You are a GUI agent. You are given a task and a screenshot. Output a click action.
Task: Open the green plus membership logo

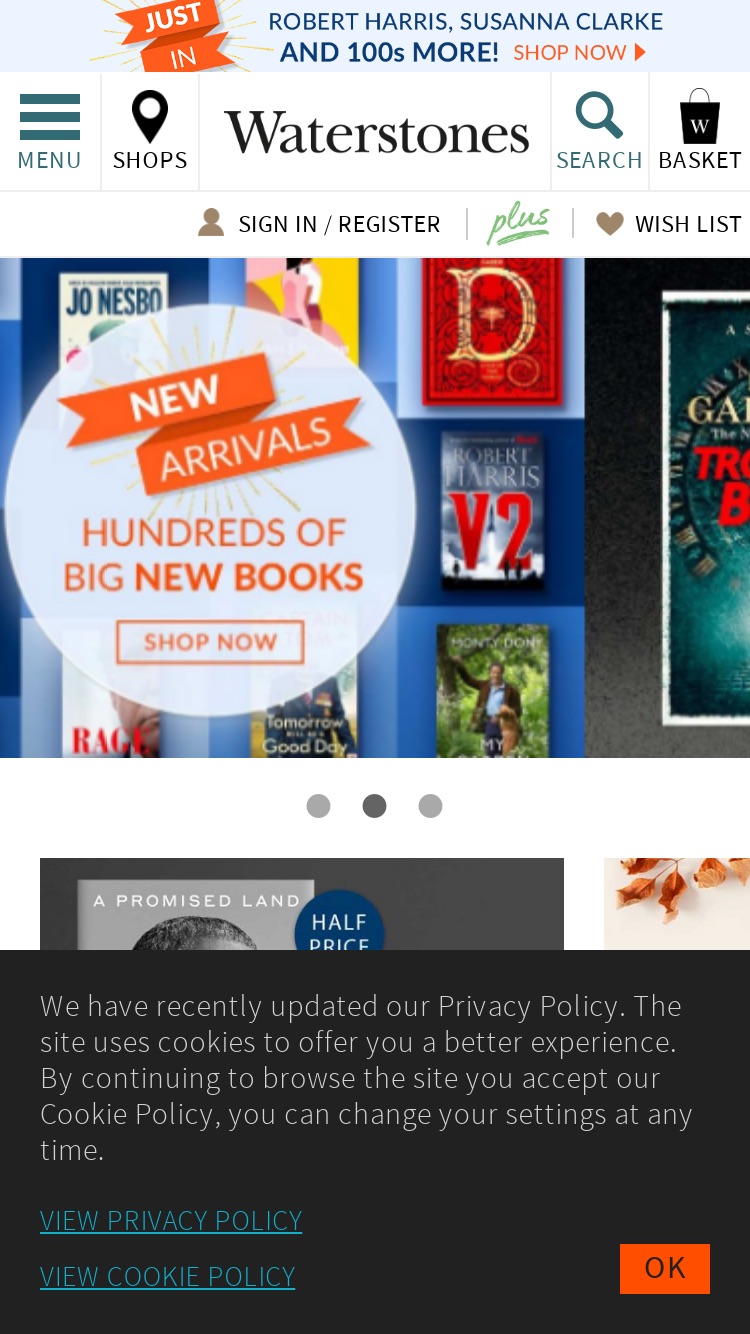pyautogui.click(x=519, y=224)
